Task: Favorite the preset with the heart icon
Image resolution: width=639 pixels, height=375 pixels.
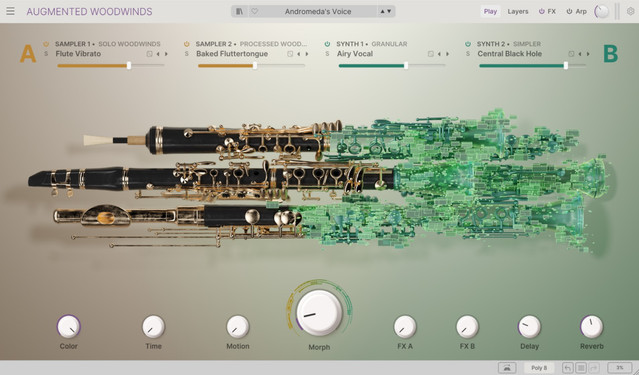Action: point(254,11)
